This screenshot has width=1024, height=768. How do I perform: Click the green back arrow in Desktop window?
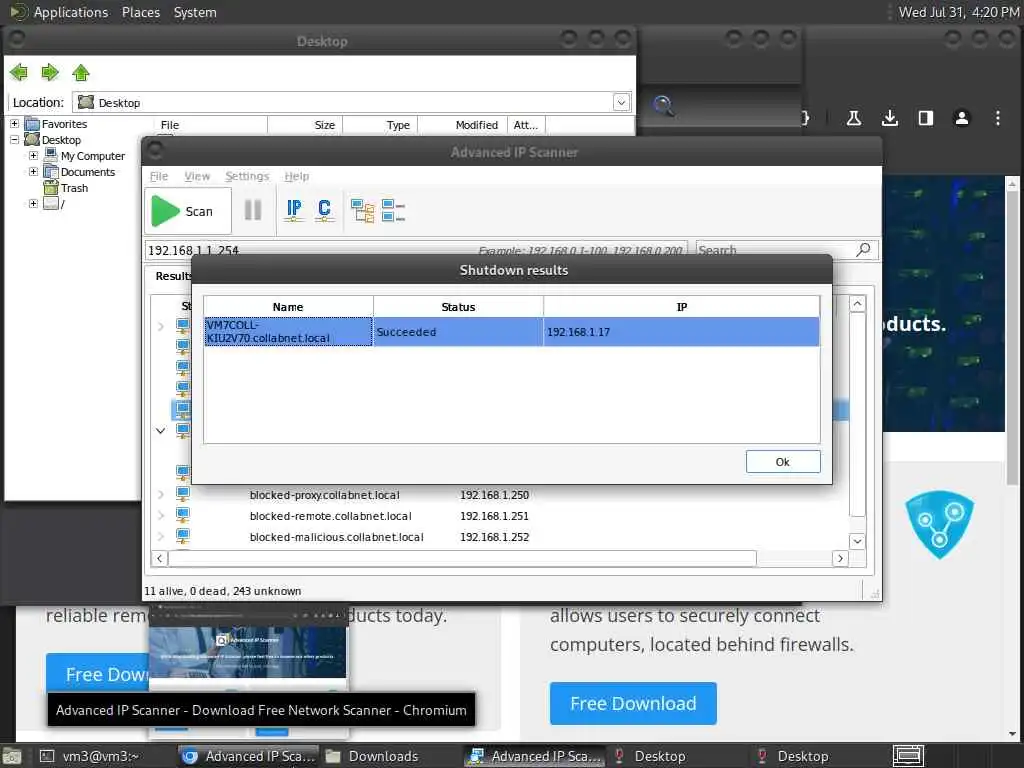pyautogui.click(x=19, y=72)
